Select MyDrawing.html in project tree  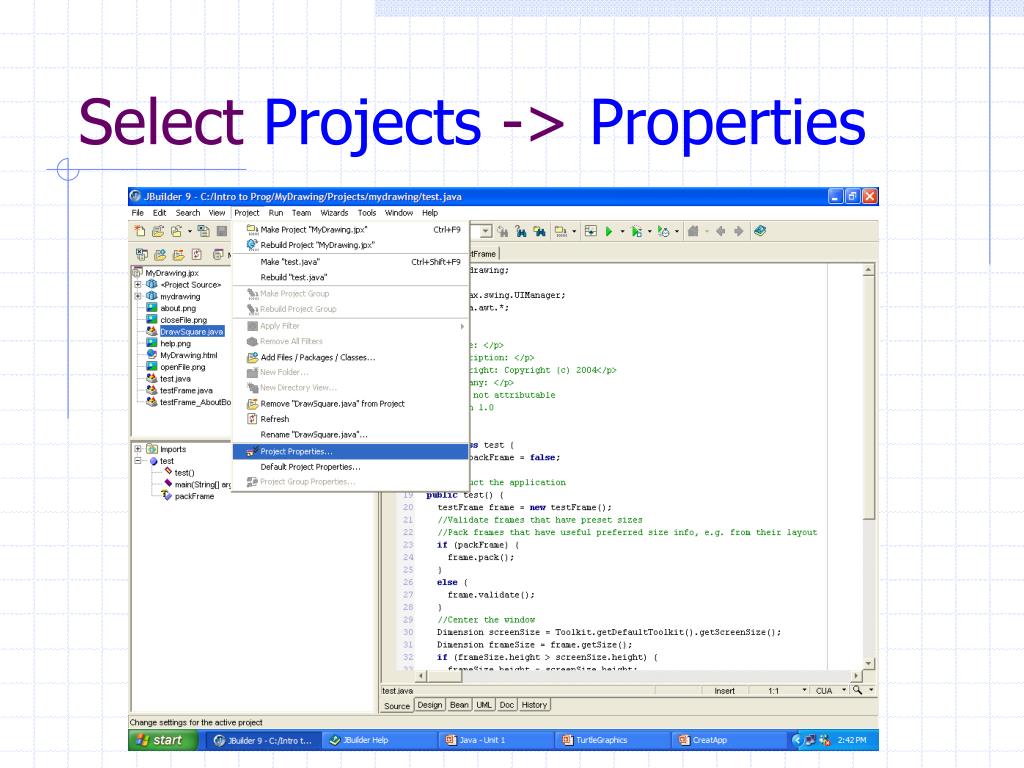tap(189, 355)
